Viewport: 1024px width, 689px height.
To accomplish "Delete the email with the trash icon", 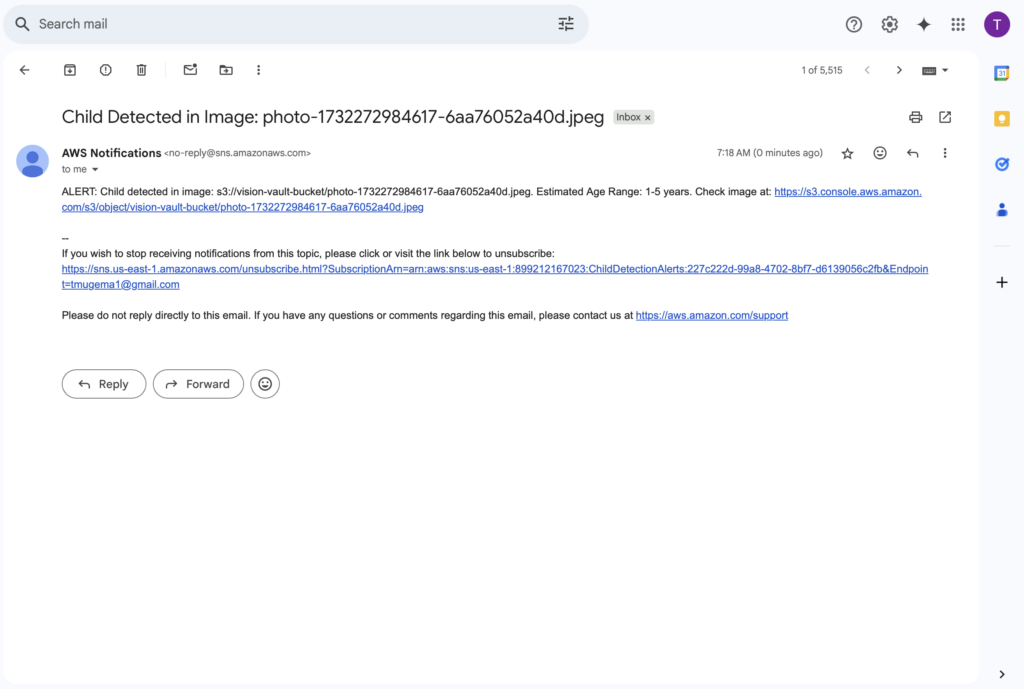I will 142,70.
